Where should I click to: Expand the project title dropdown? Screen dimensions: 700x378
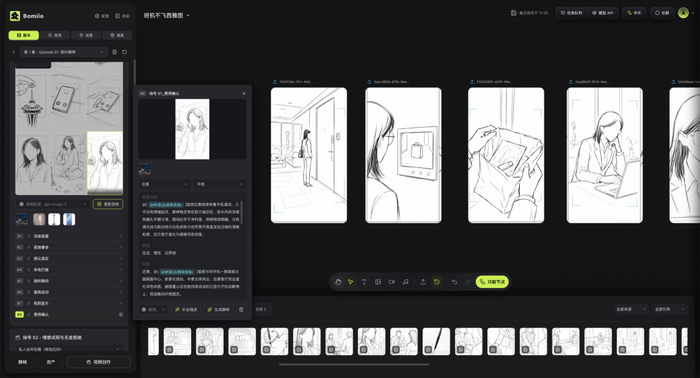167,15
